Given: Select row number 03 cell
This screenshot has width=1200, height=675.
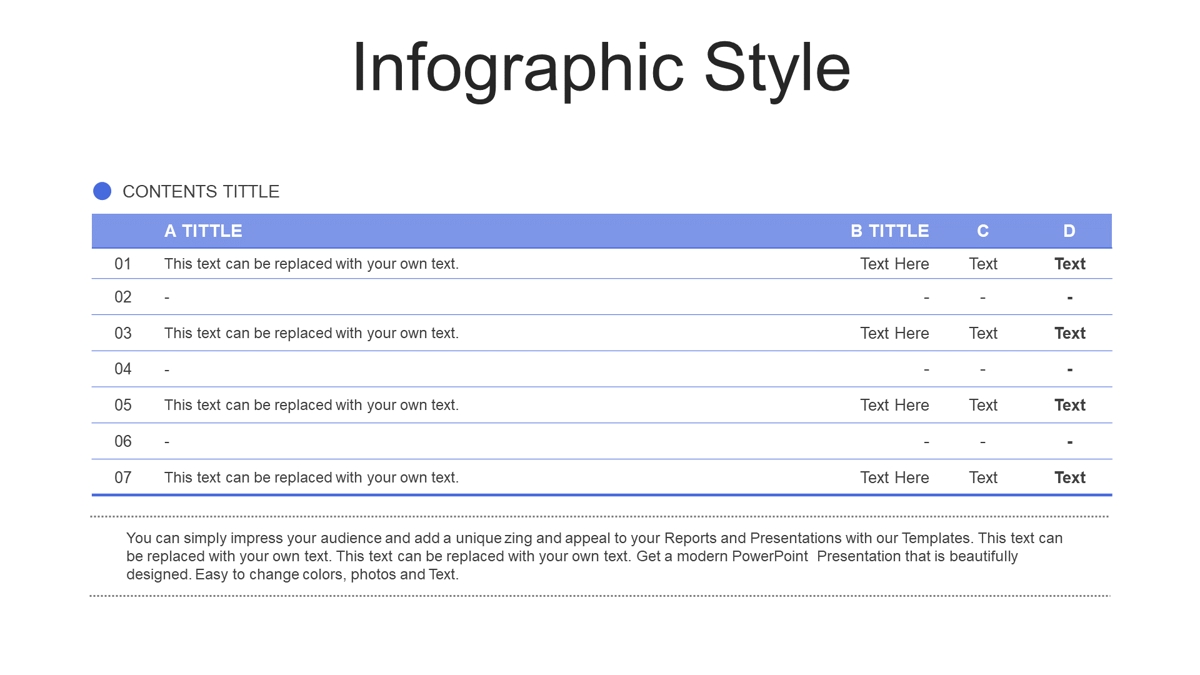Looking at the screenshot, I should 123,333.
